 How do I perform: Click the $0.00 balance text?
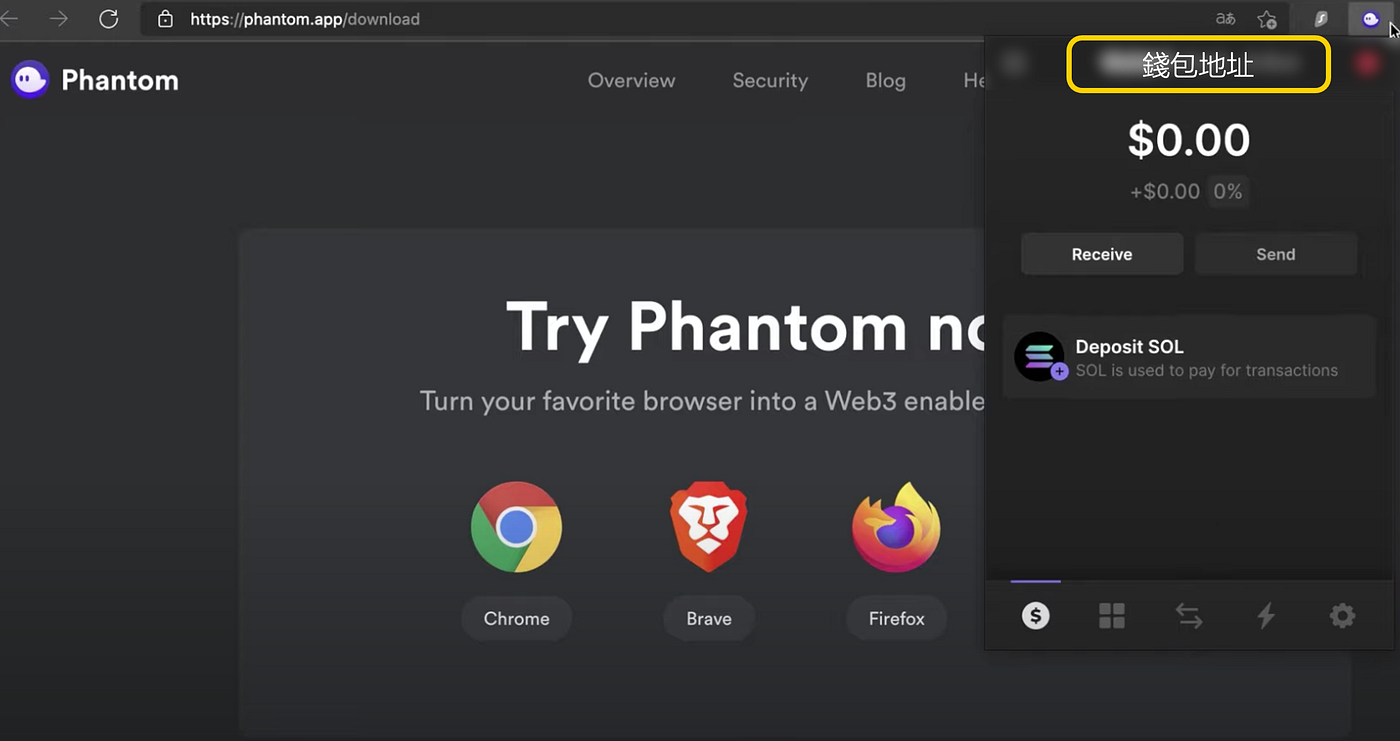(x=1189, y=140)
